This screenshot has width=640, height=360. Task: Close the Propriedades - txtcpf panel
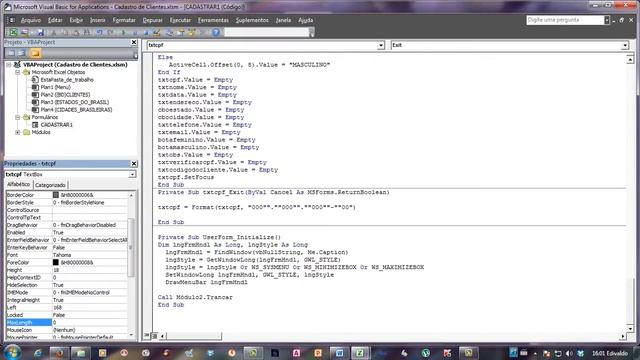pyautogui.click(x=133, y=163)
